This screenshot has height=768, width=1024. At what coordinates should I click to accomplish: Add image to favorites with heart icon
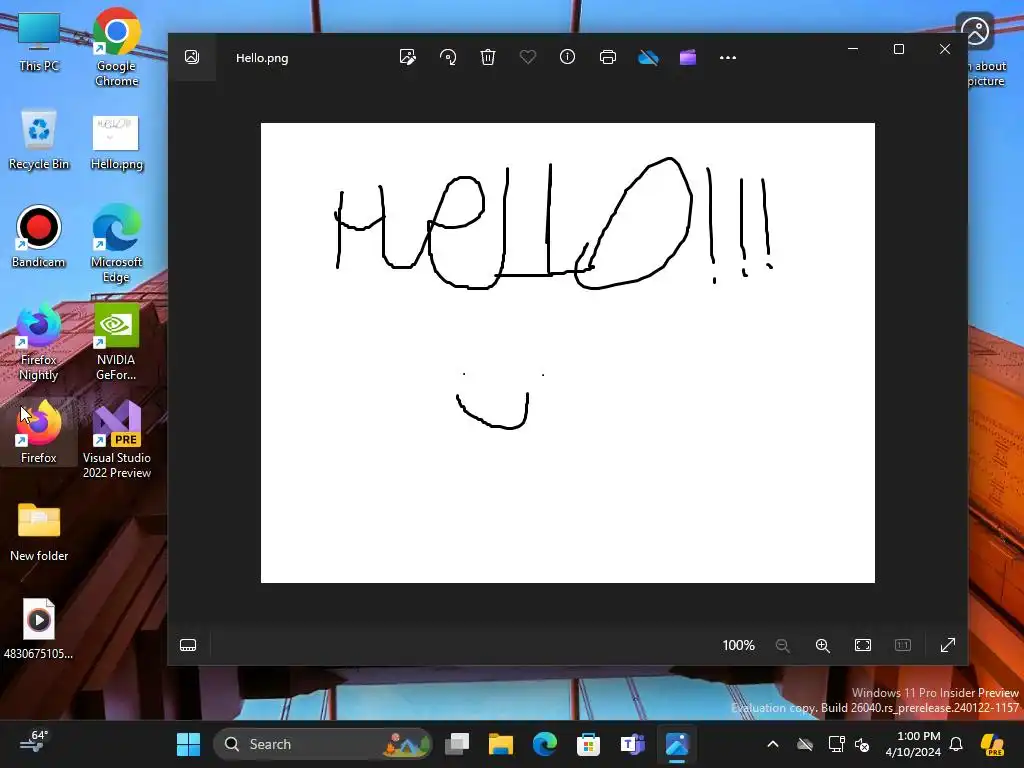coord(528,57)
